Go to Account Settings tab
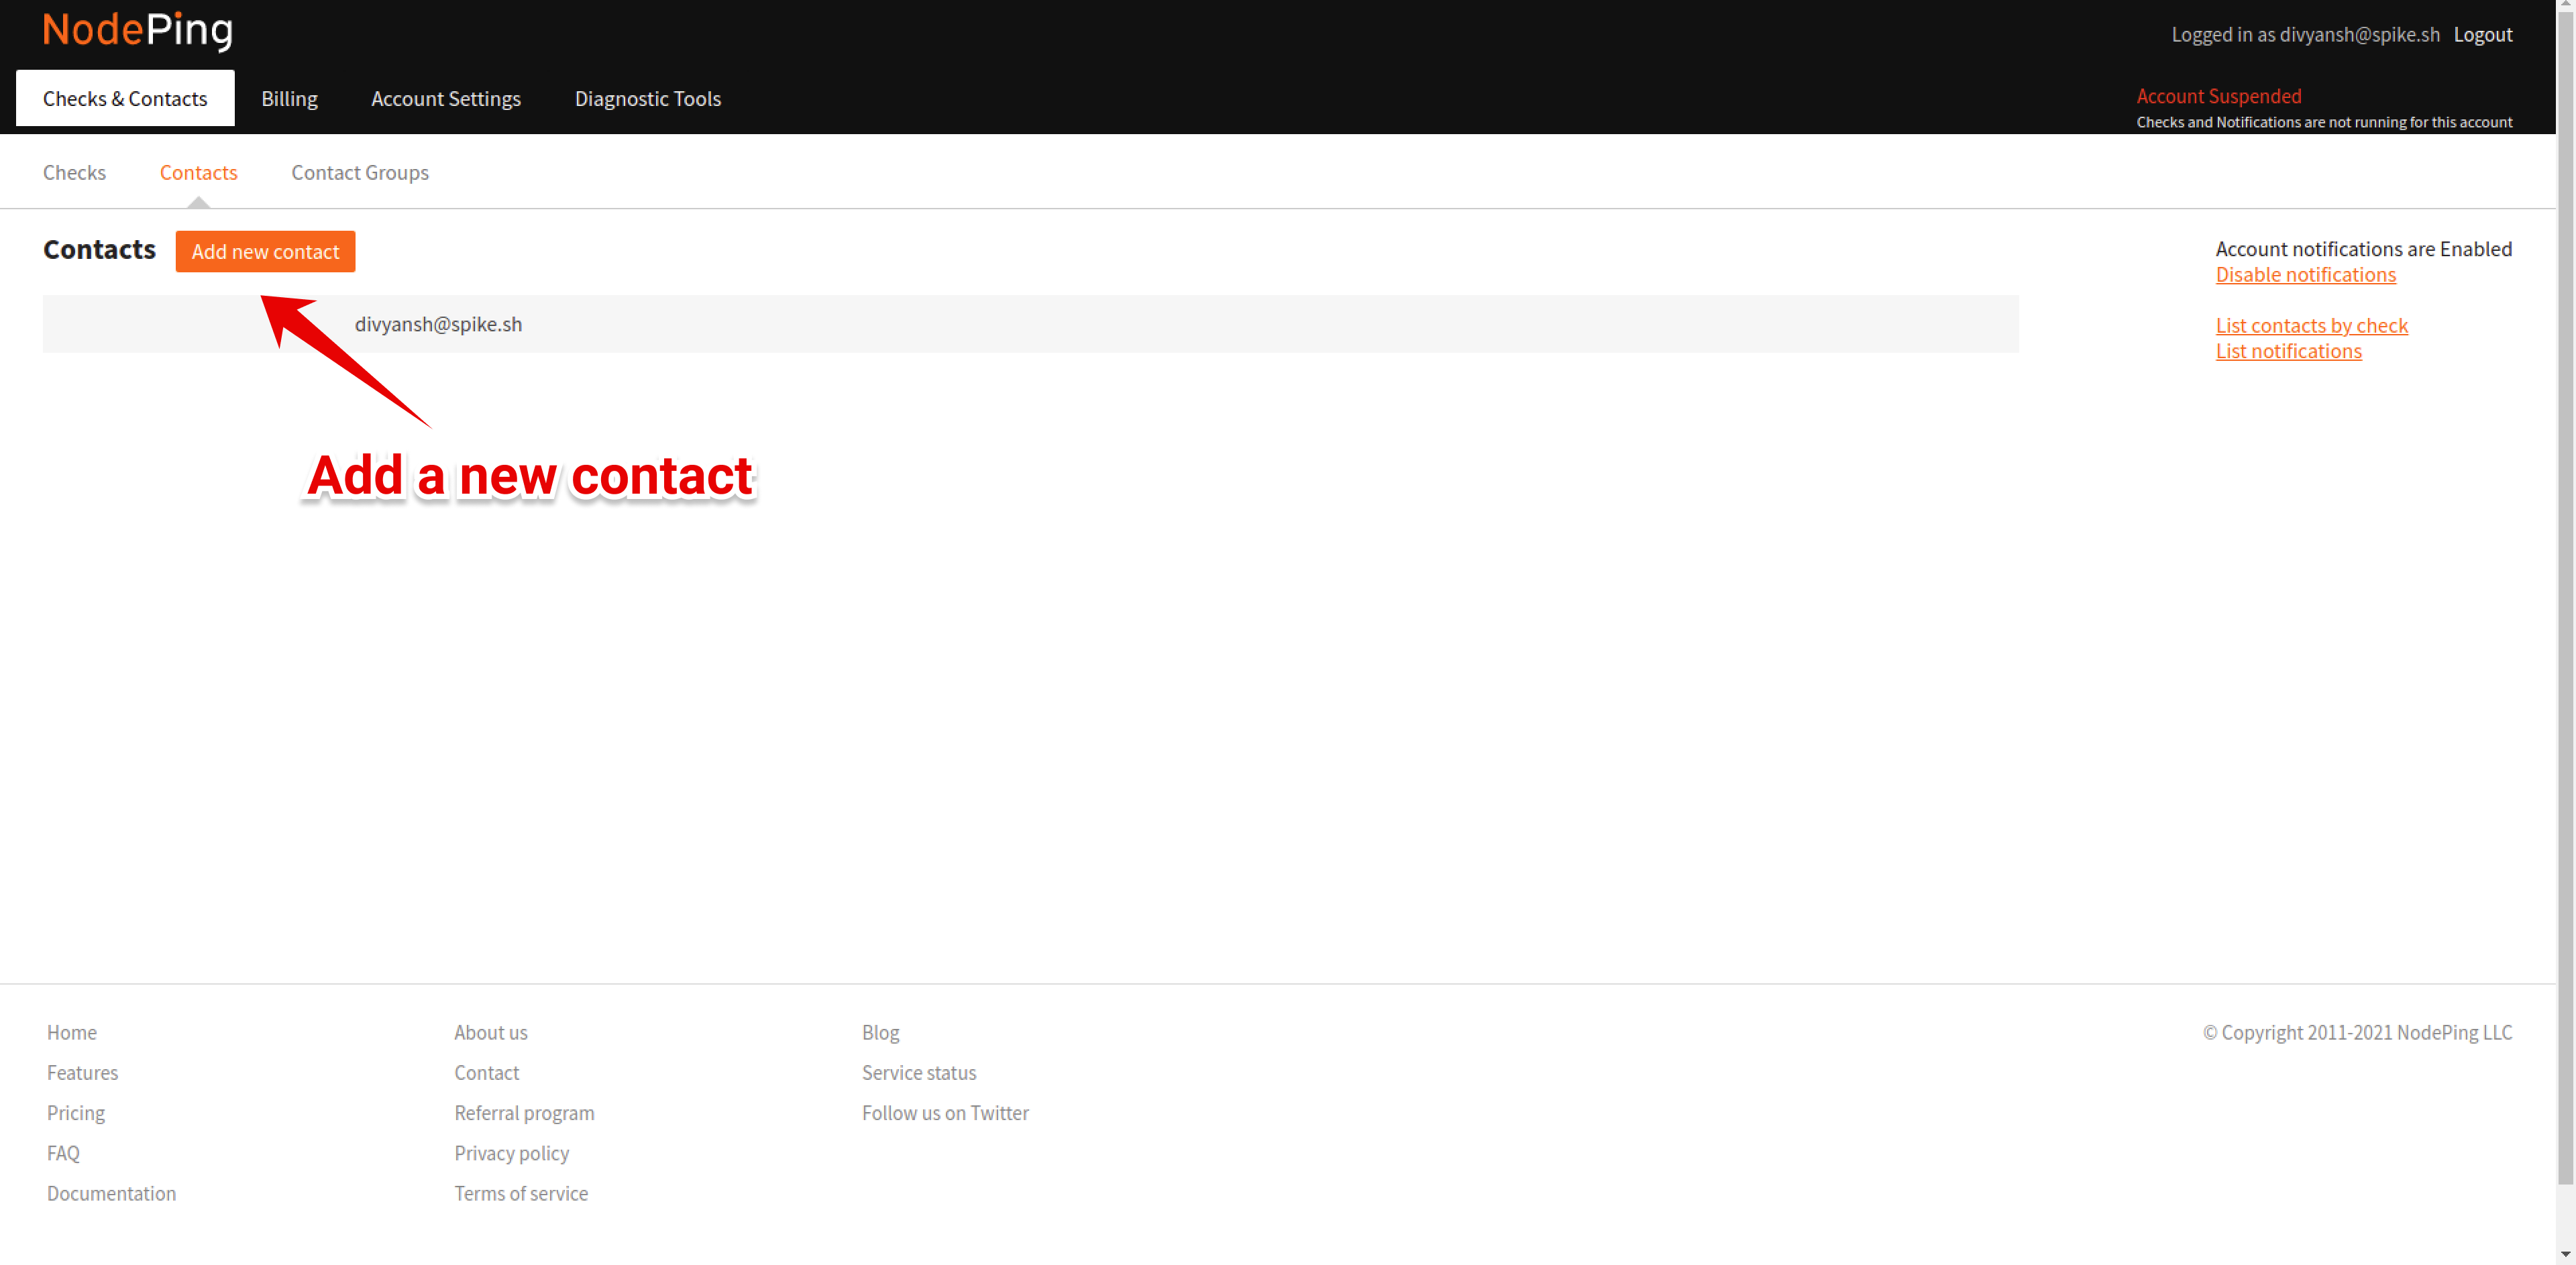 tap(446, 98)
